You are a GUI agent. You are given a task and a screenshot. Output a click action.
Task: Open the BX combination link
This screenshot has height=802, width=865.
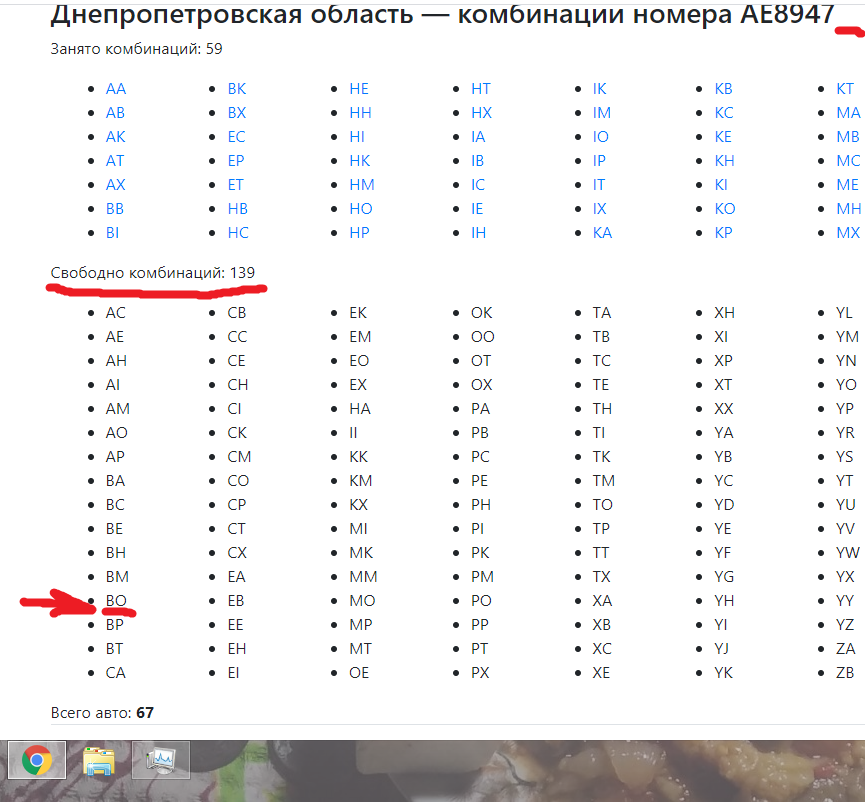click(x=237, y=113)
